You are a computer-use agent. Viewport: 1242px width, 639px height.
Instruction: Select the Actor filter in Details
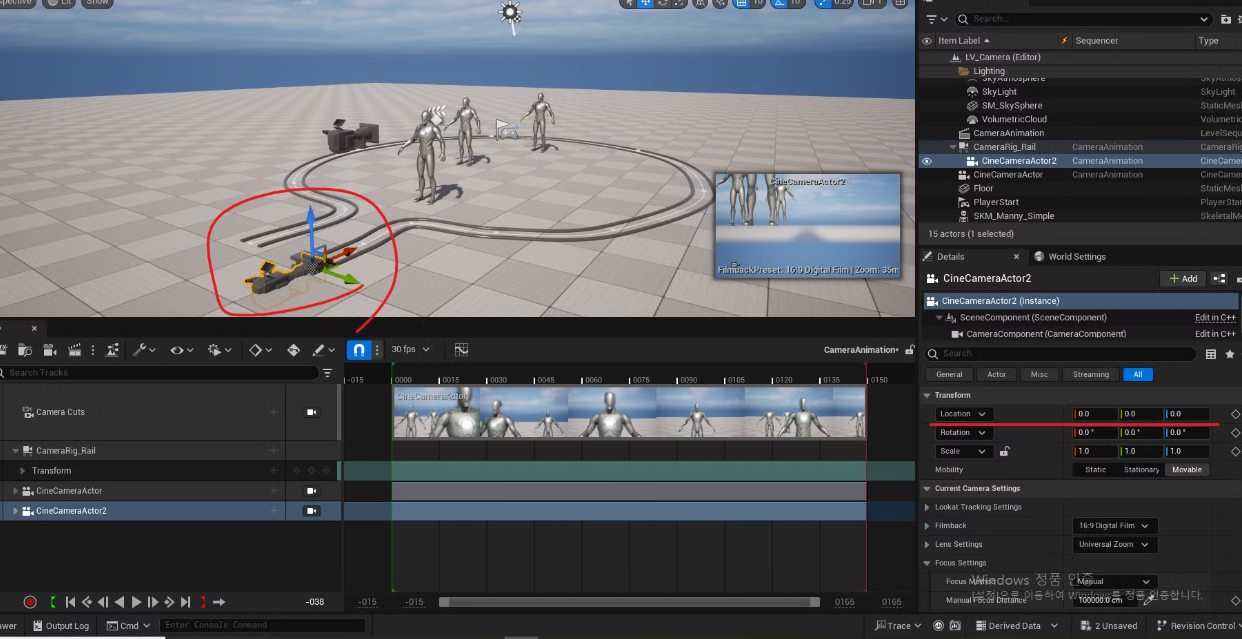pyautogui.click(x=996, y=375)
